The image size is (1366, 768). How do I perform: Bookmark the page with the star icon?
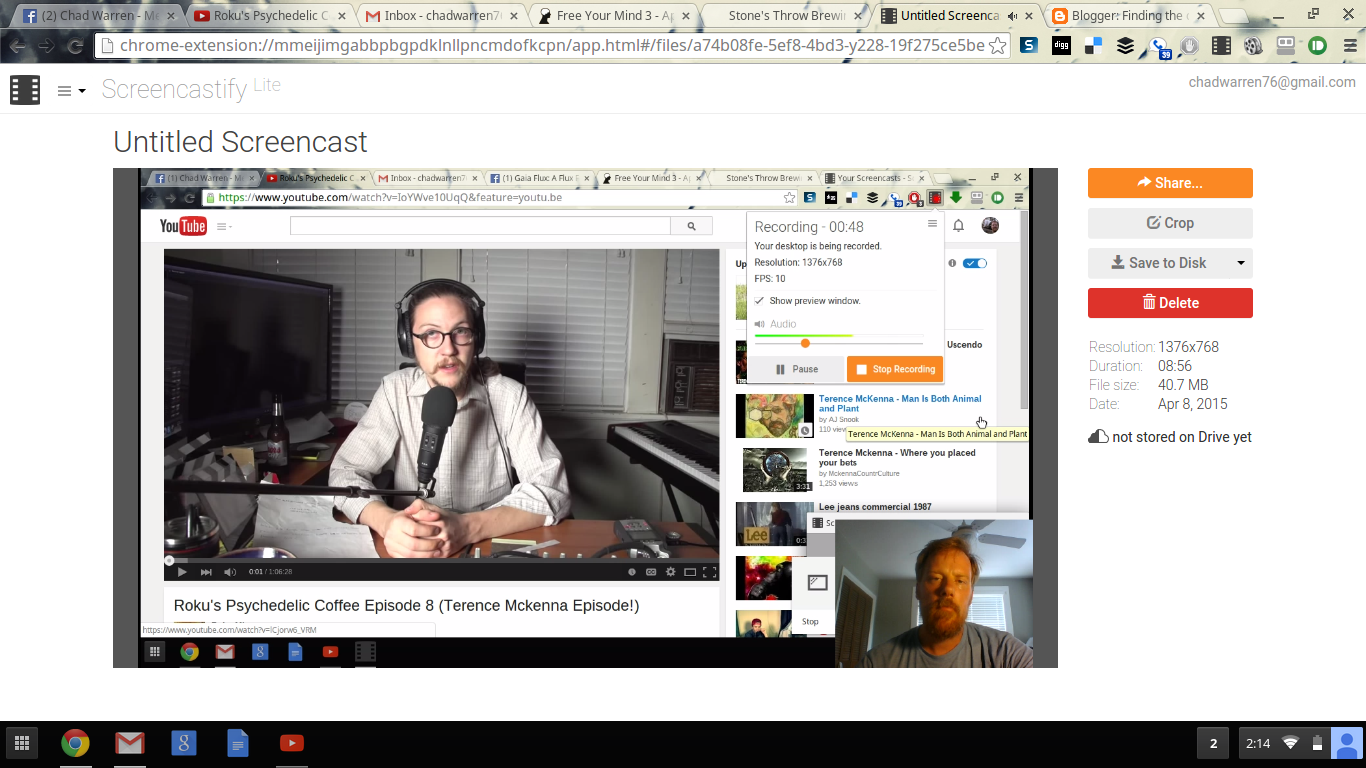click(997, 46)
